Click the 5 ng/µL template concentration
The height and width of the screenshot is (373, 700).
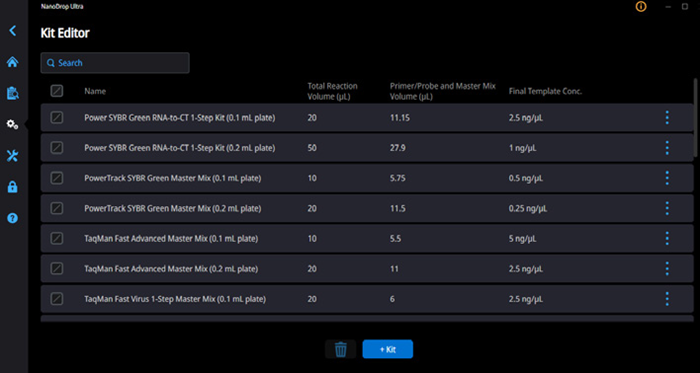tap(522, 238)
